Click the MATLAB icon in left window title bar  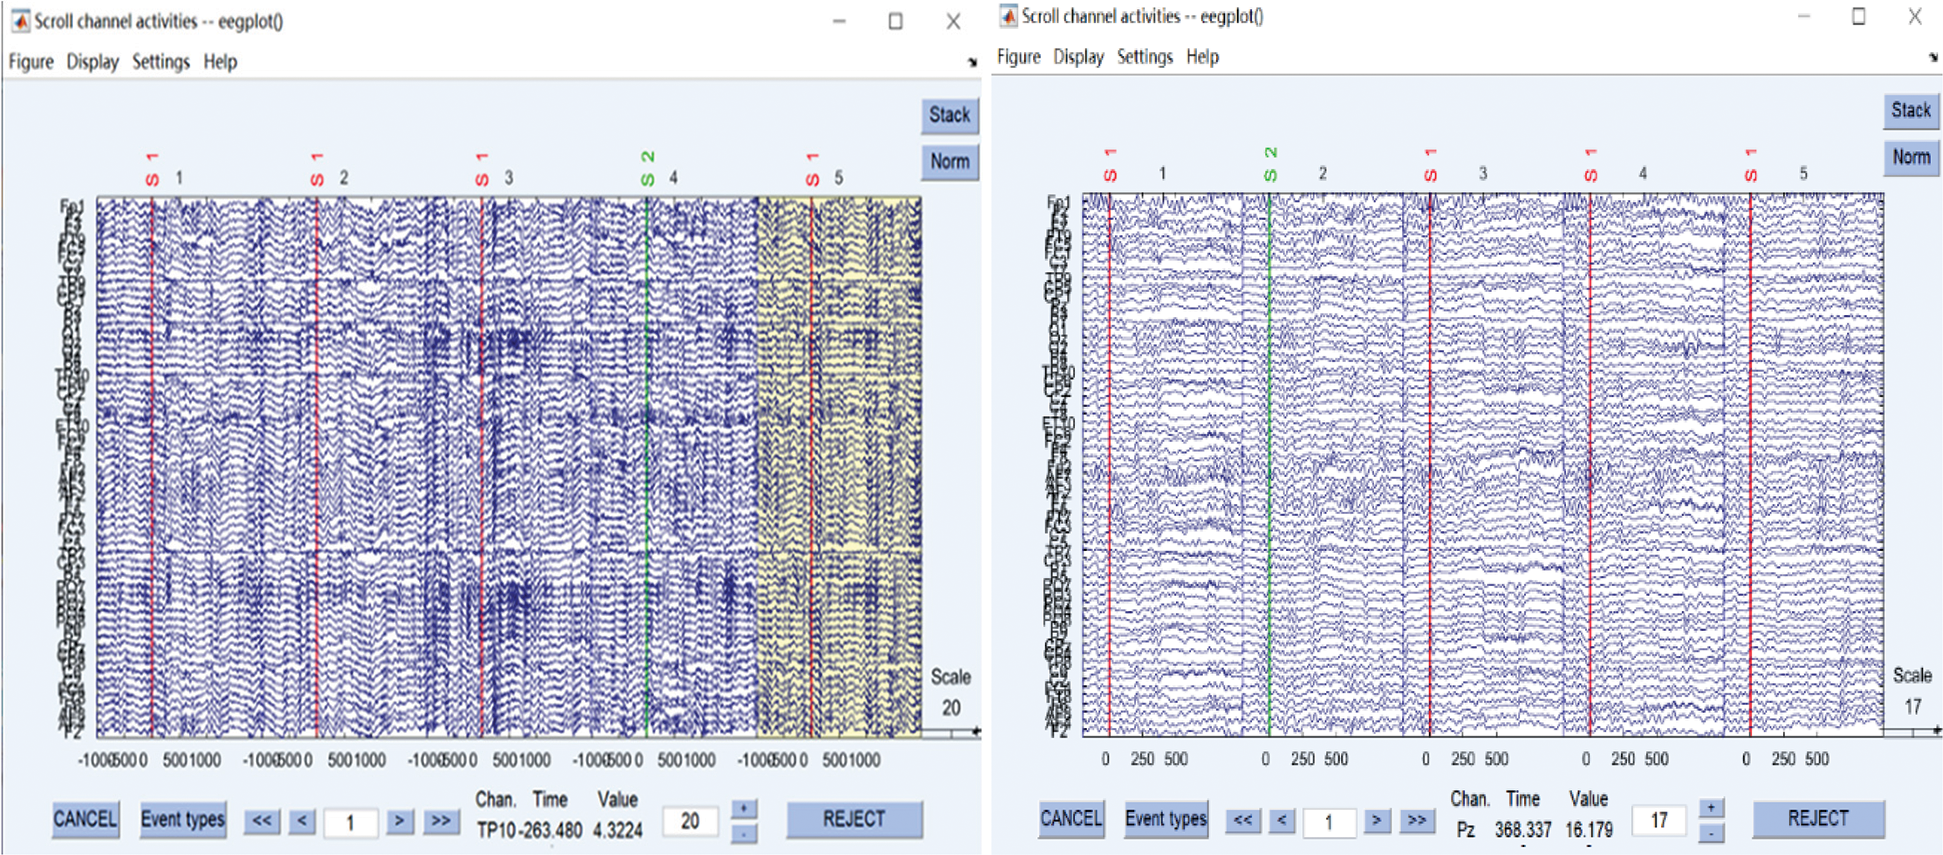20,21
